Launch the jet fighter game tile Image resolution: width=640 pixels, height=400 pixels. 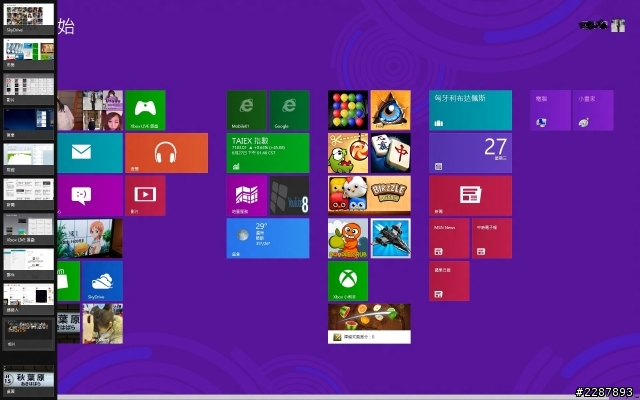pyautogui.click(x=391, y=238)
